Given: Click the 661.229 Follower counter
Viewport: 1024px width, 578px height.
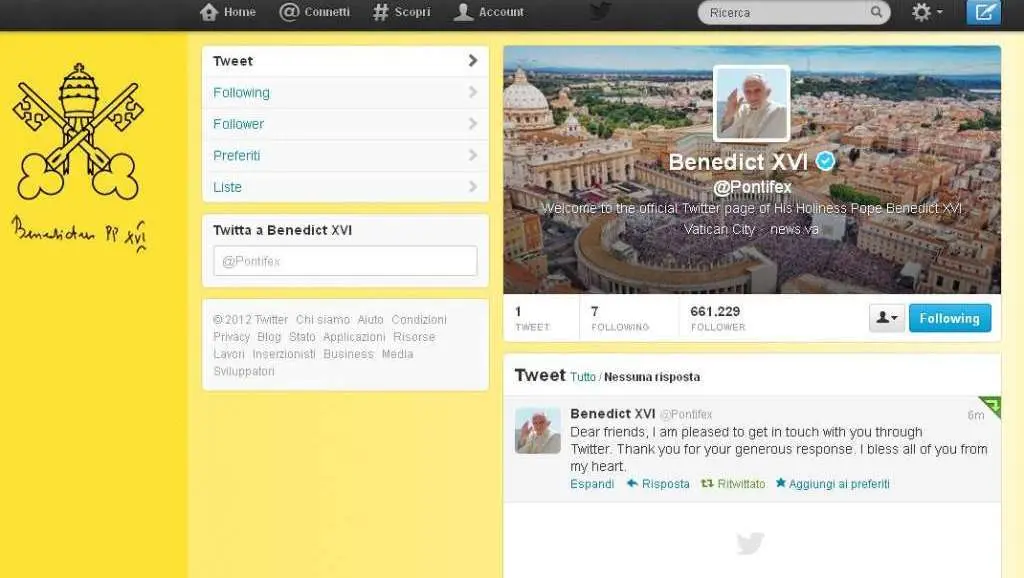Looking at the screenshot, I should (x=718, y=318).
